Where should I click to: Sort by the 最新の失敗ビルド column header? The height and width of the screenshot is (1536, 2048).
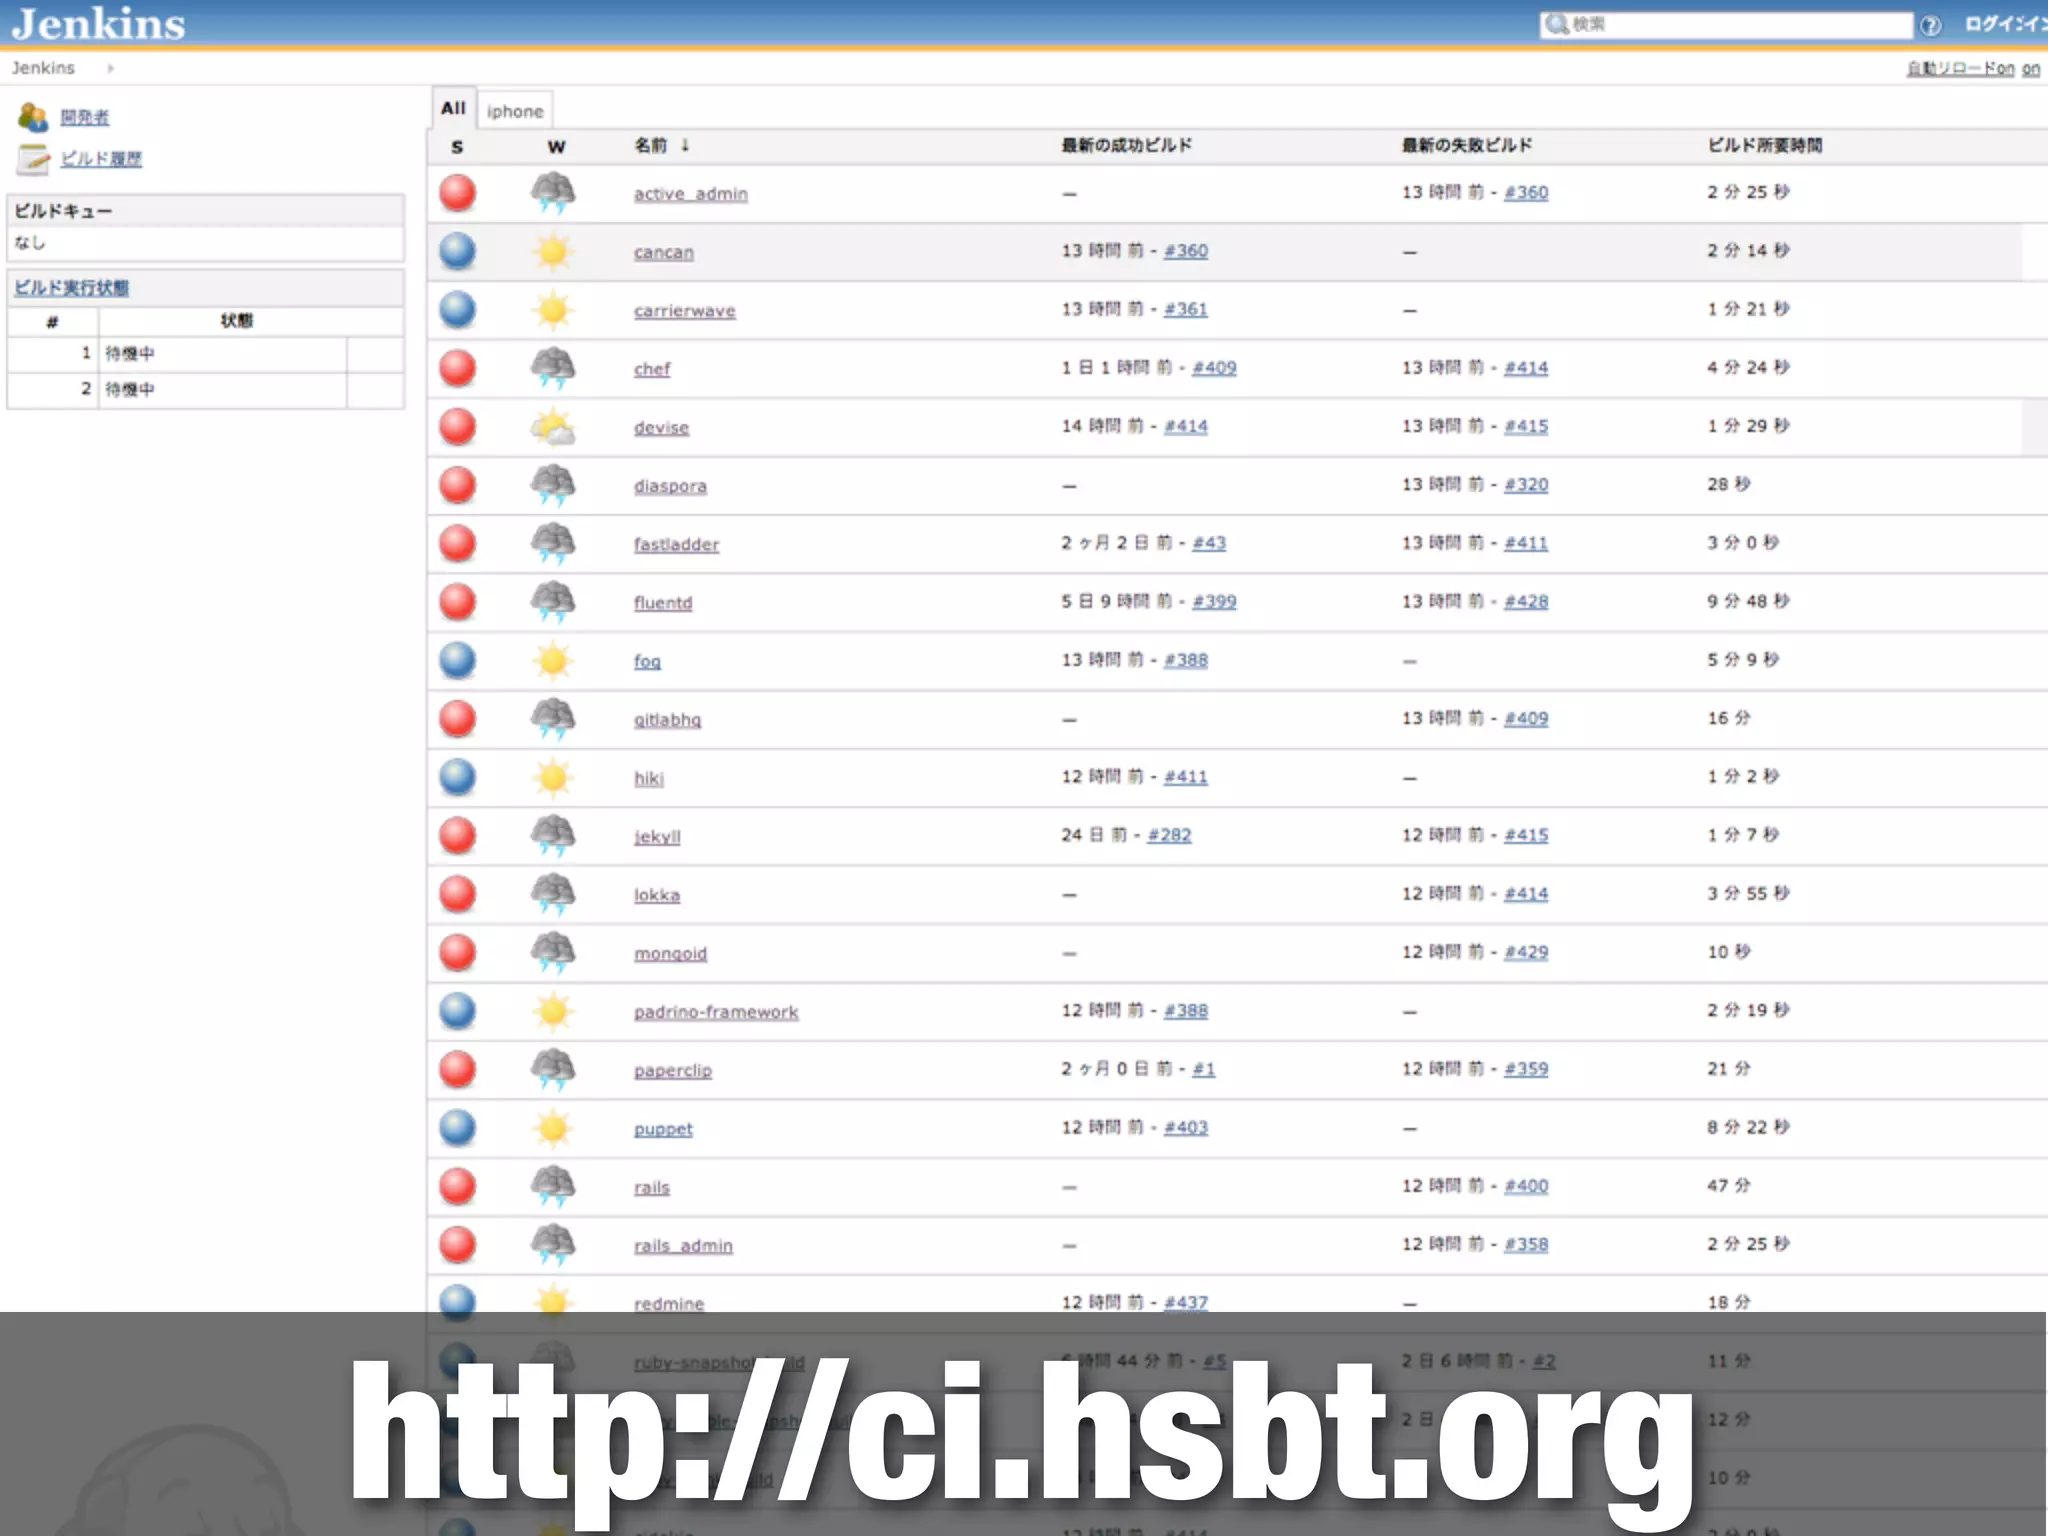(x=1467, y=146)
